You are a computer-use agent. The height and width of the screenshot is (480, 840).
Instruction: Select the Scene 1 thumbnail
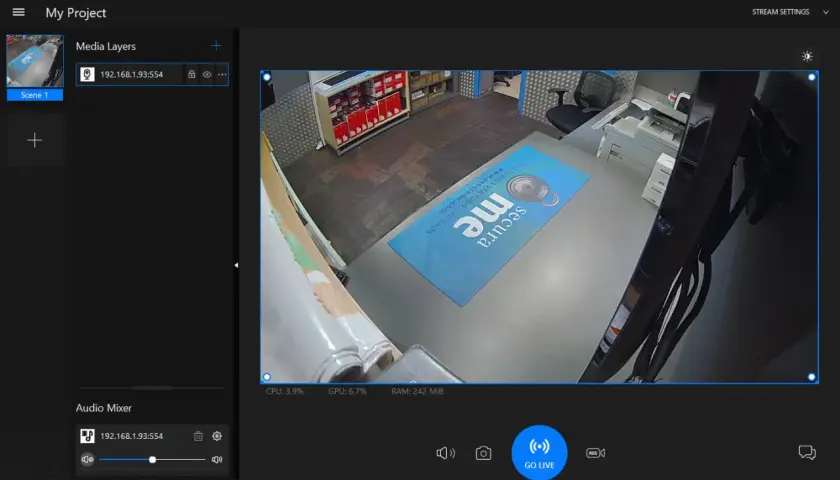(35, 61)
